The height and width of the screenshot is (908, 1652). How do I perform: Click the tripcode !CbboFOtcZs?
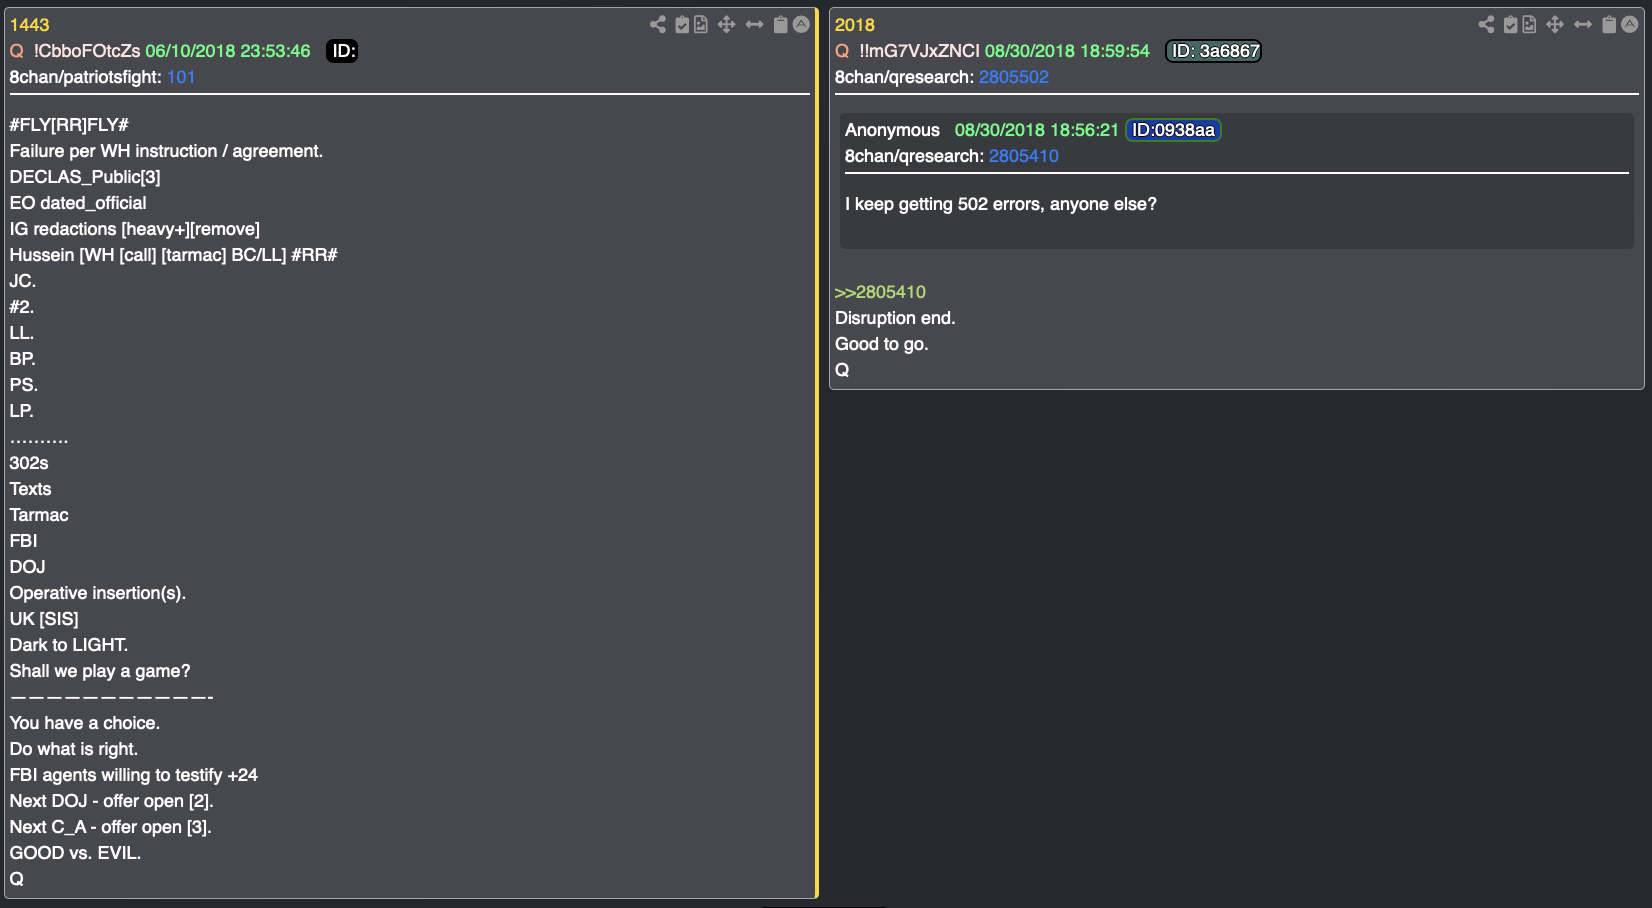(87, 51)
